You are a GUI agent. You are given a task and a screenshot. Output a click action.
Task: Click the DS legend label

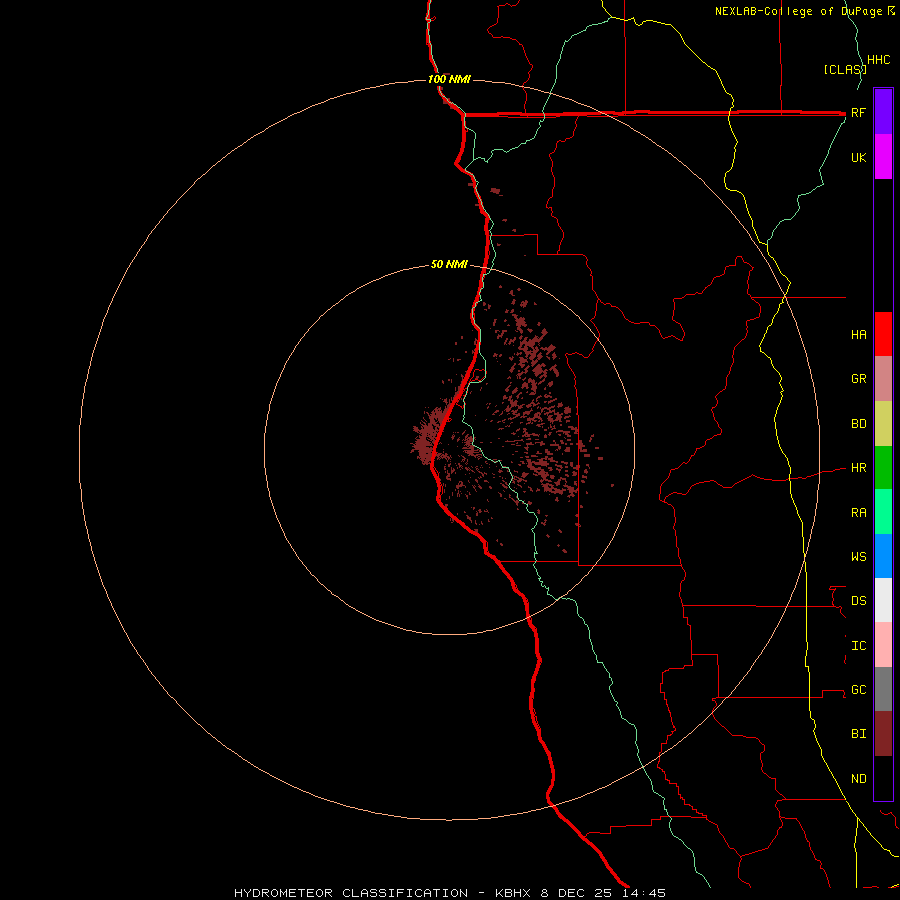(x=858, y=601)
